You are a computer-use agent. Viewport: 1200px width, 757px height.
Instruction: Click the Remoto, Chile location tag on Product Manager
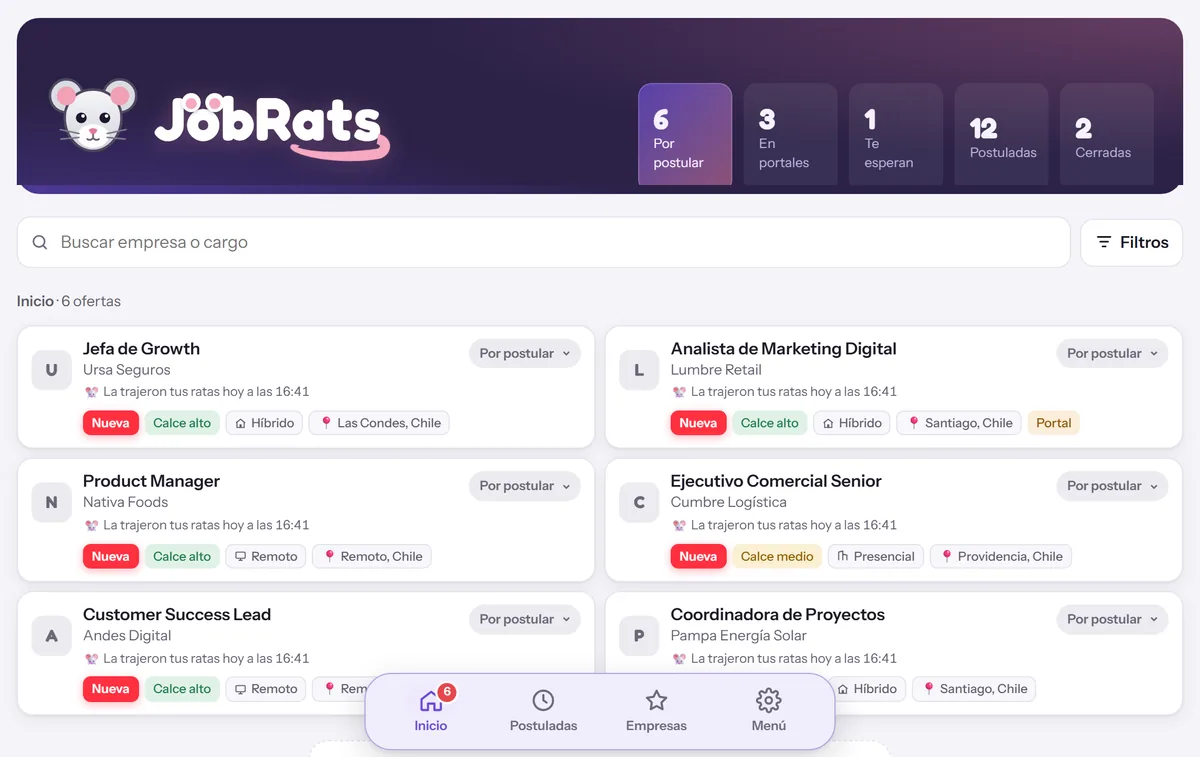coord(372,556)
